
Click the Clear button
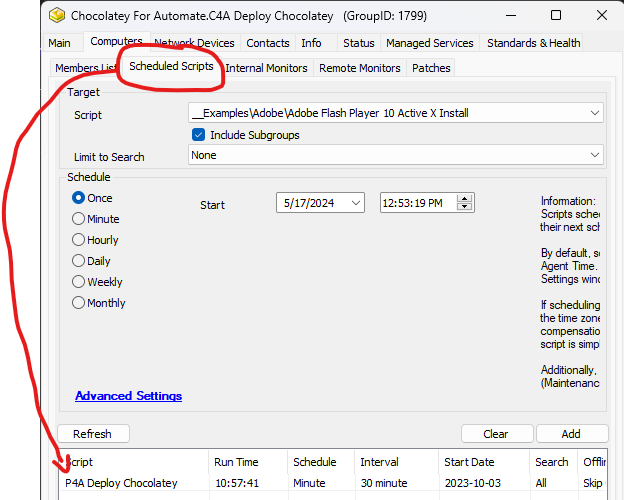[497, 434]
